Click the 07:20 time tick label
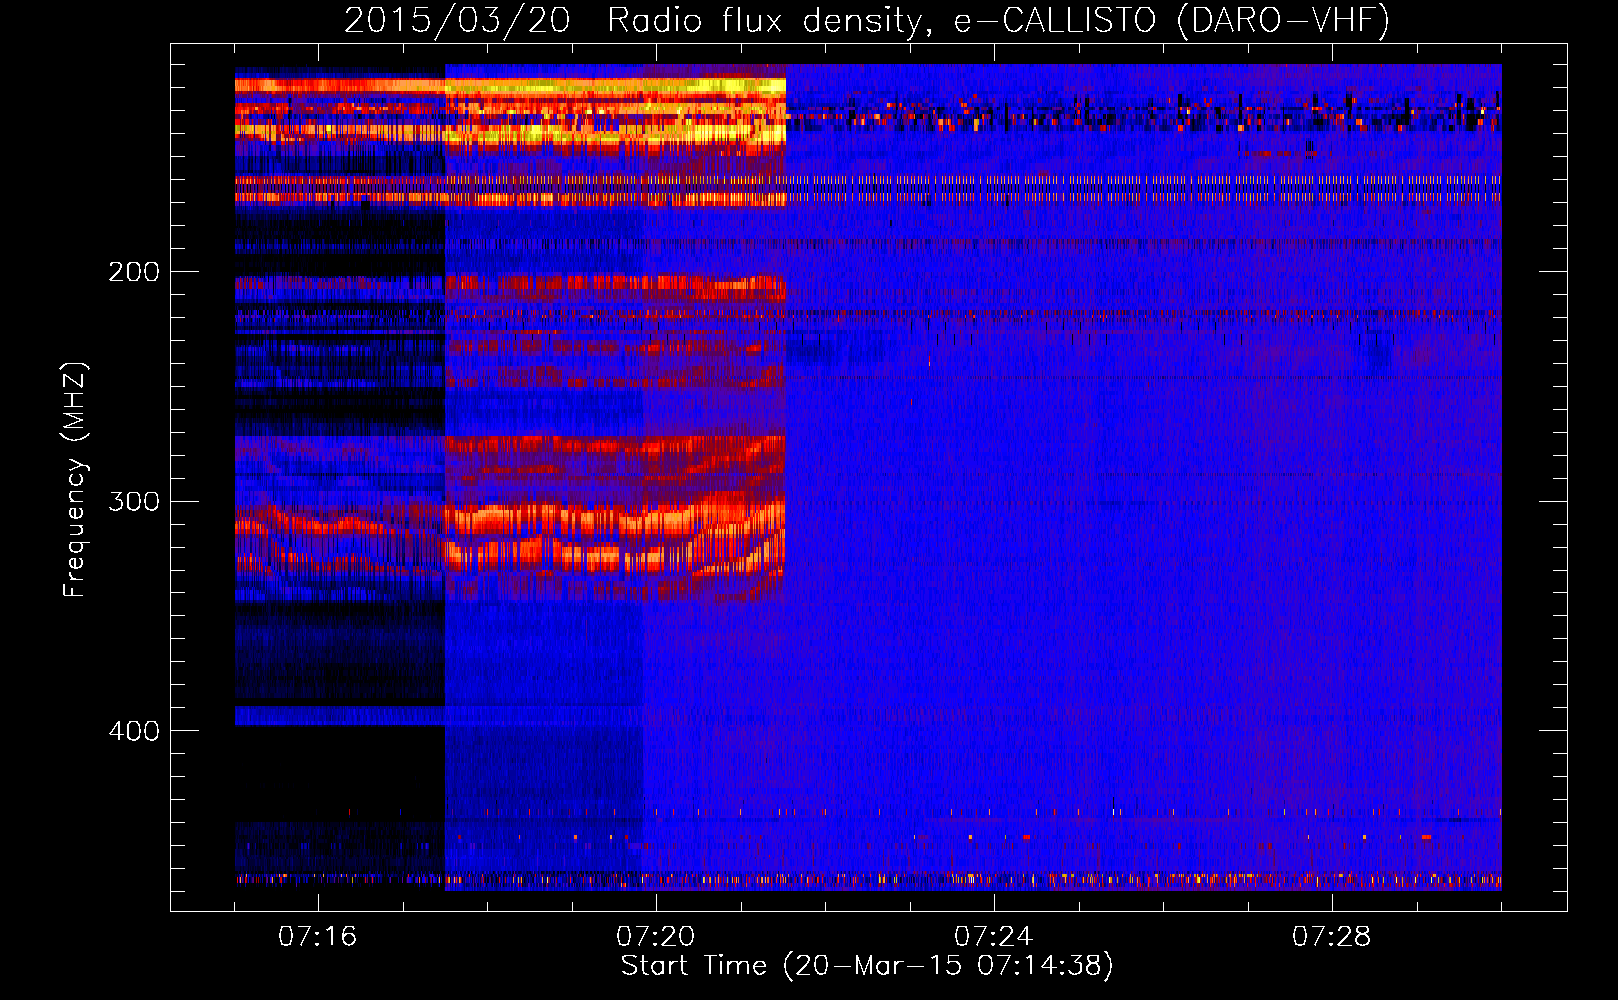Image resolution: width=1618 pixels, height=1000 pixels. [x=656, y=937]
